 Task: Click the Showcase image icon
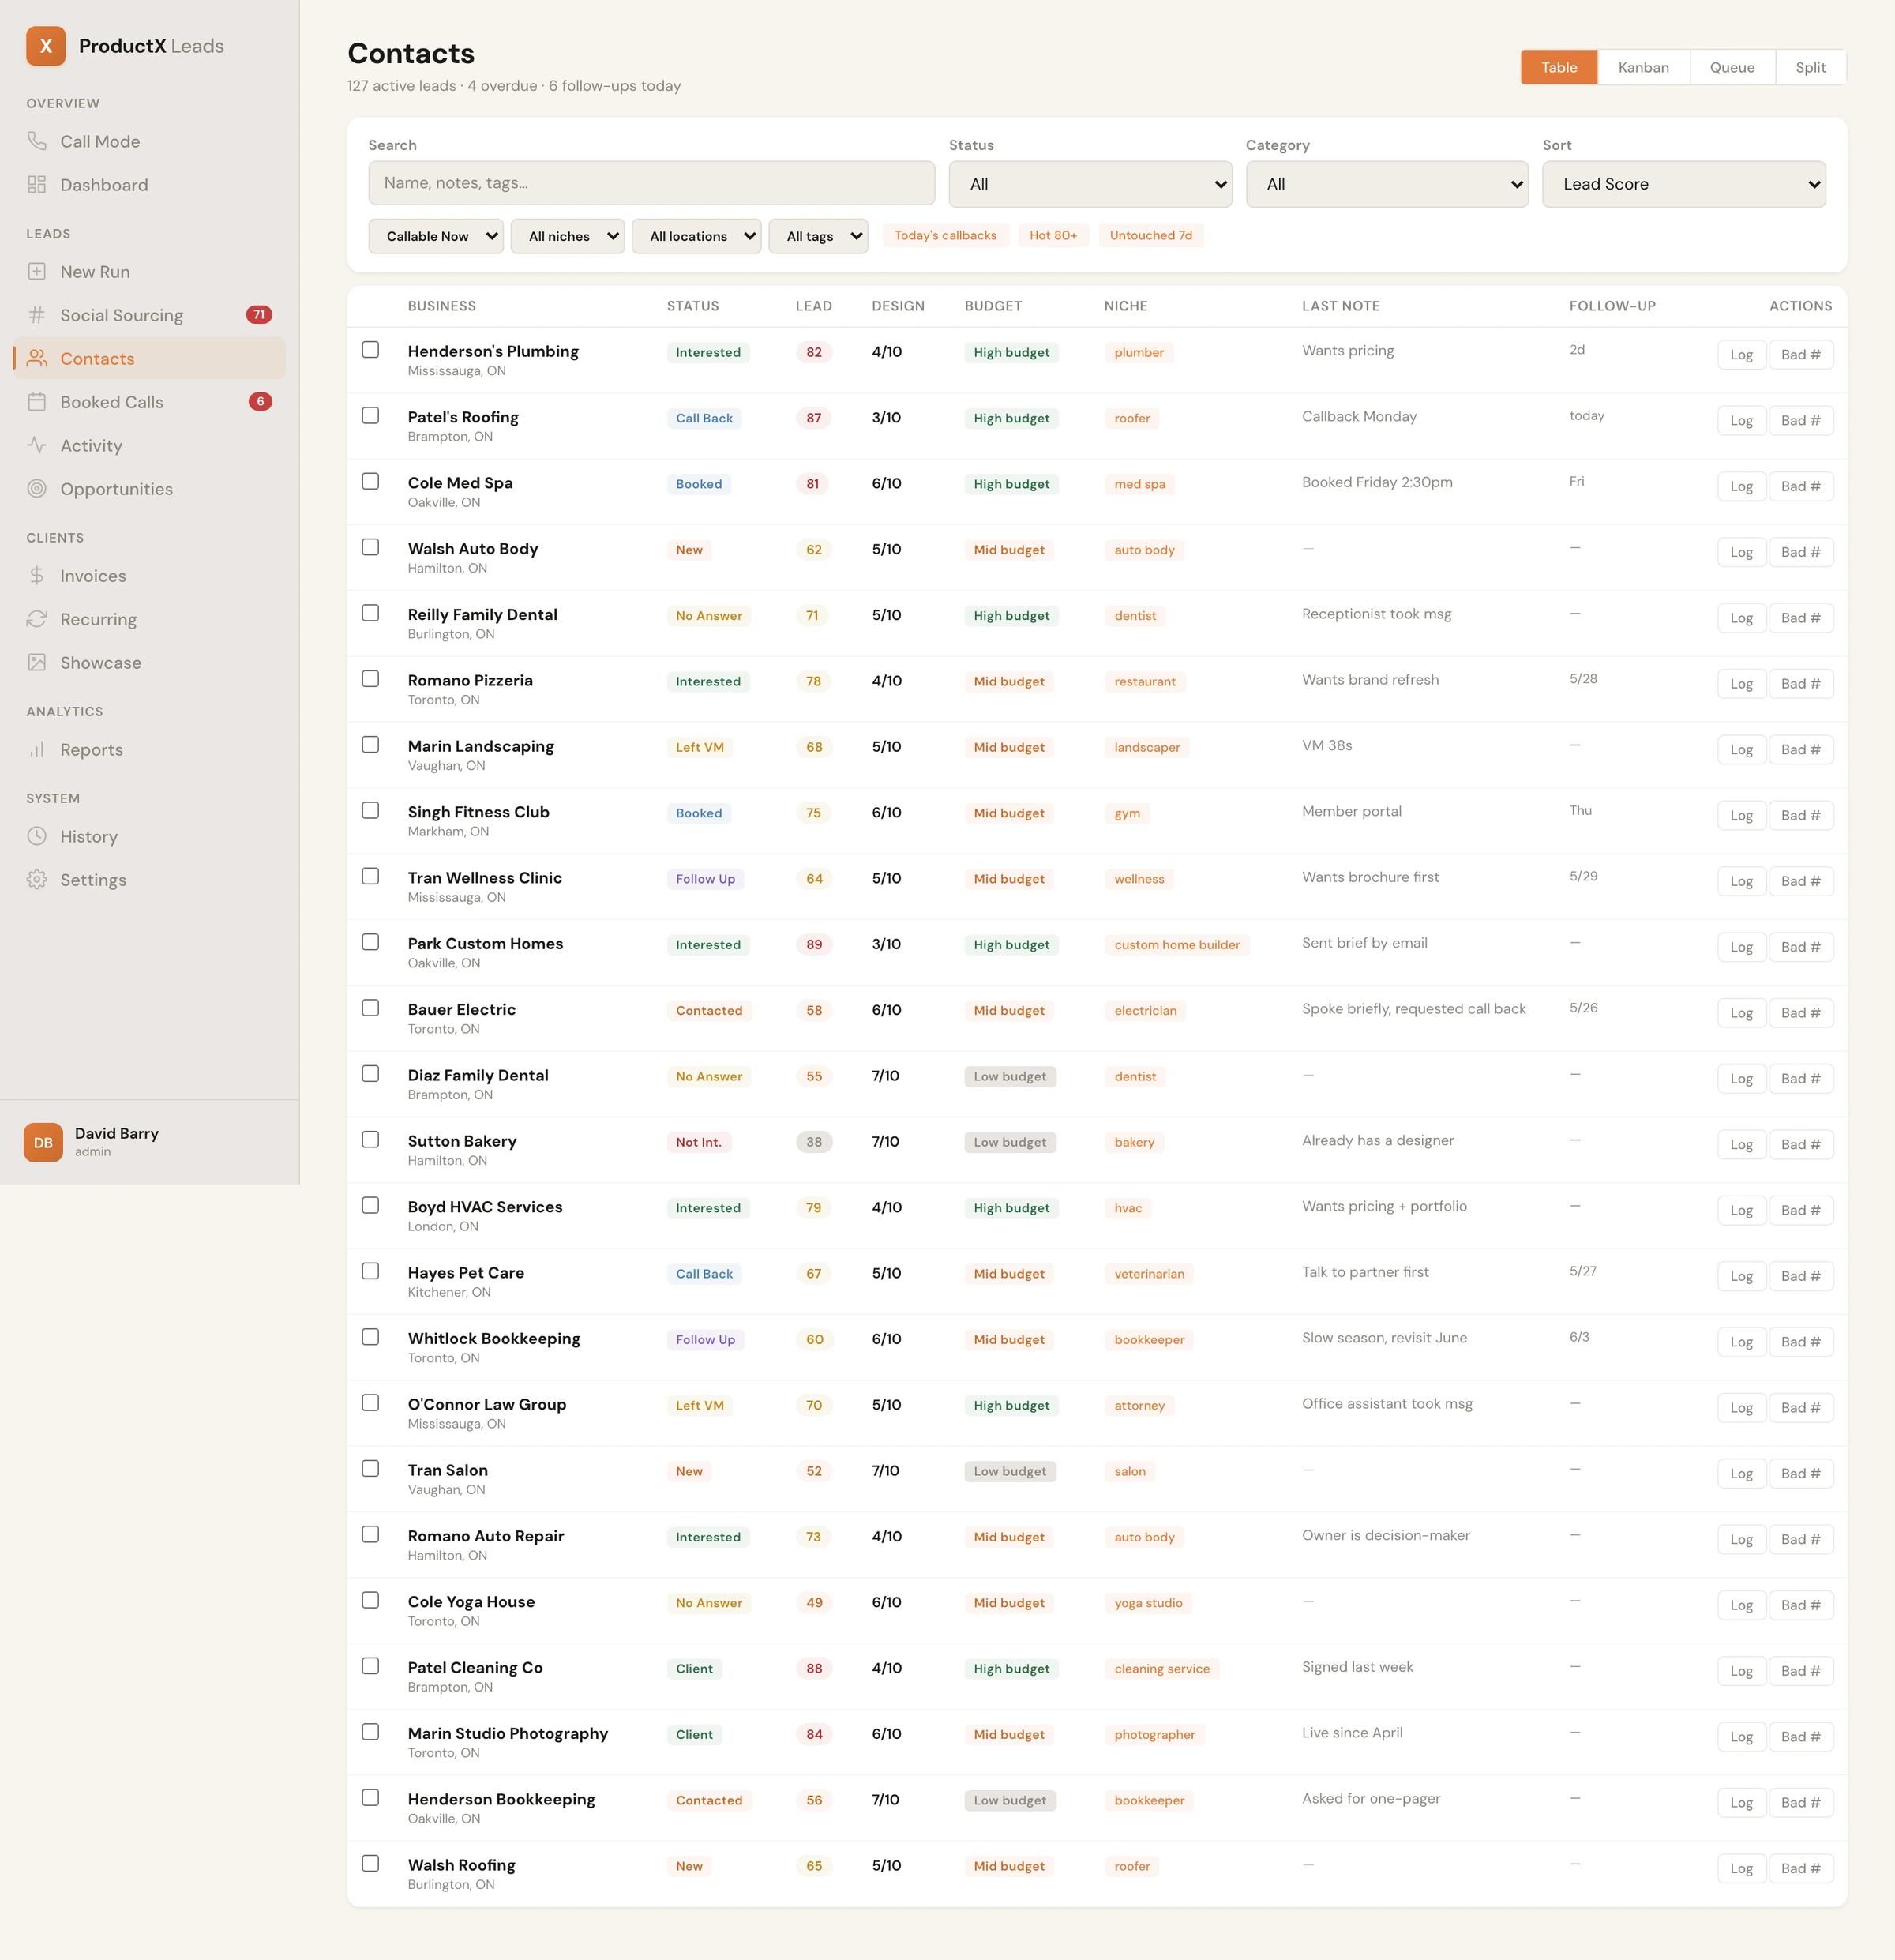tap(37, 663)
